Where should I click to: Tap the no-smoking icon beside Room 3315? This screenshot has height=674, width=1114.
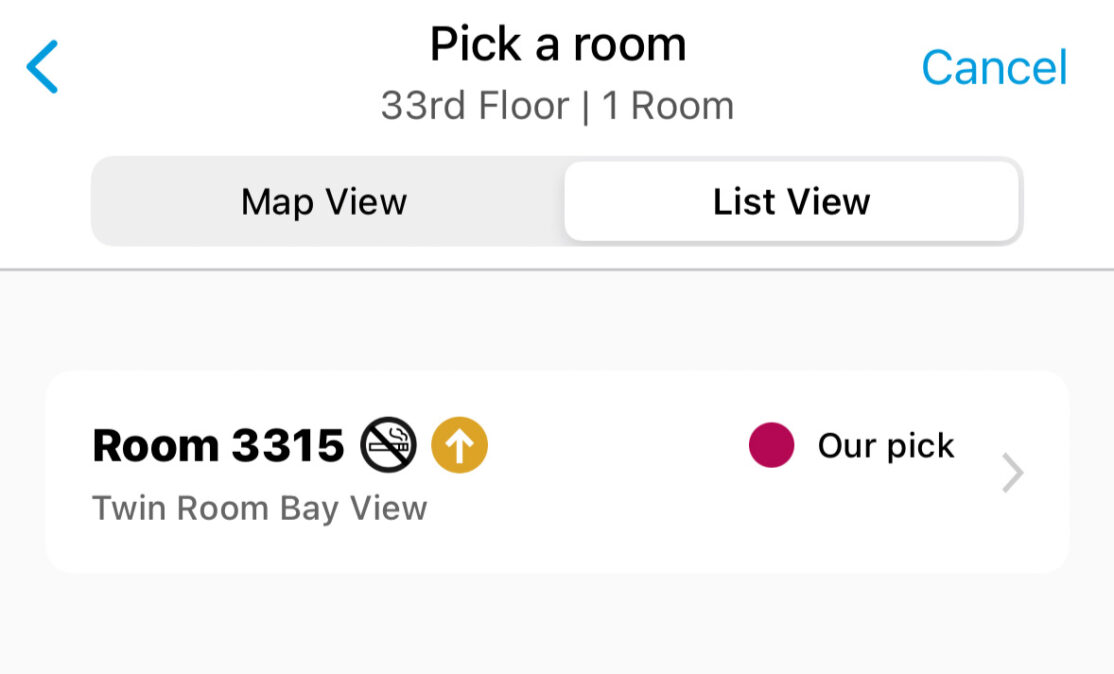coord(388,445)
